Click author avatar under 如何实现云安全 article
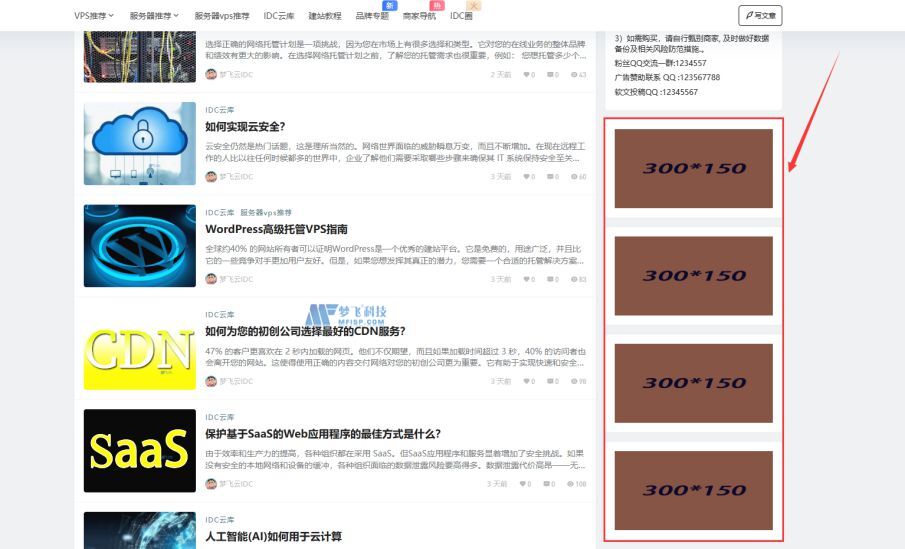Viewport: 905px width, 549px height. [x=211, y=177]
